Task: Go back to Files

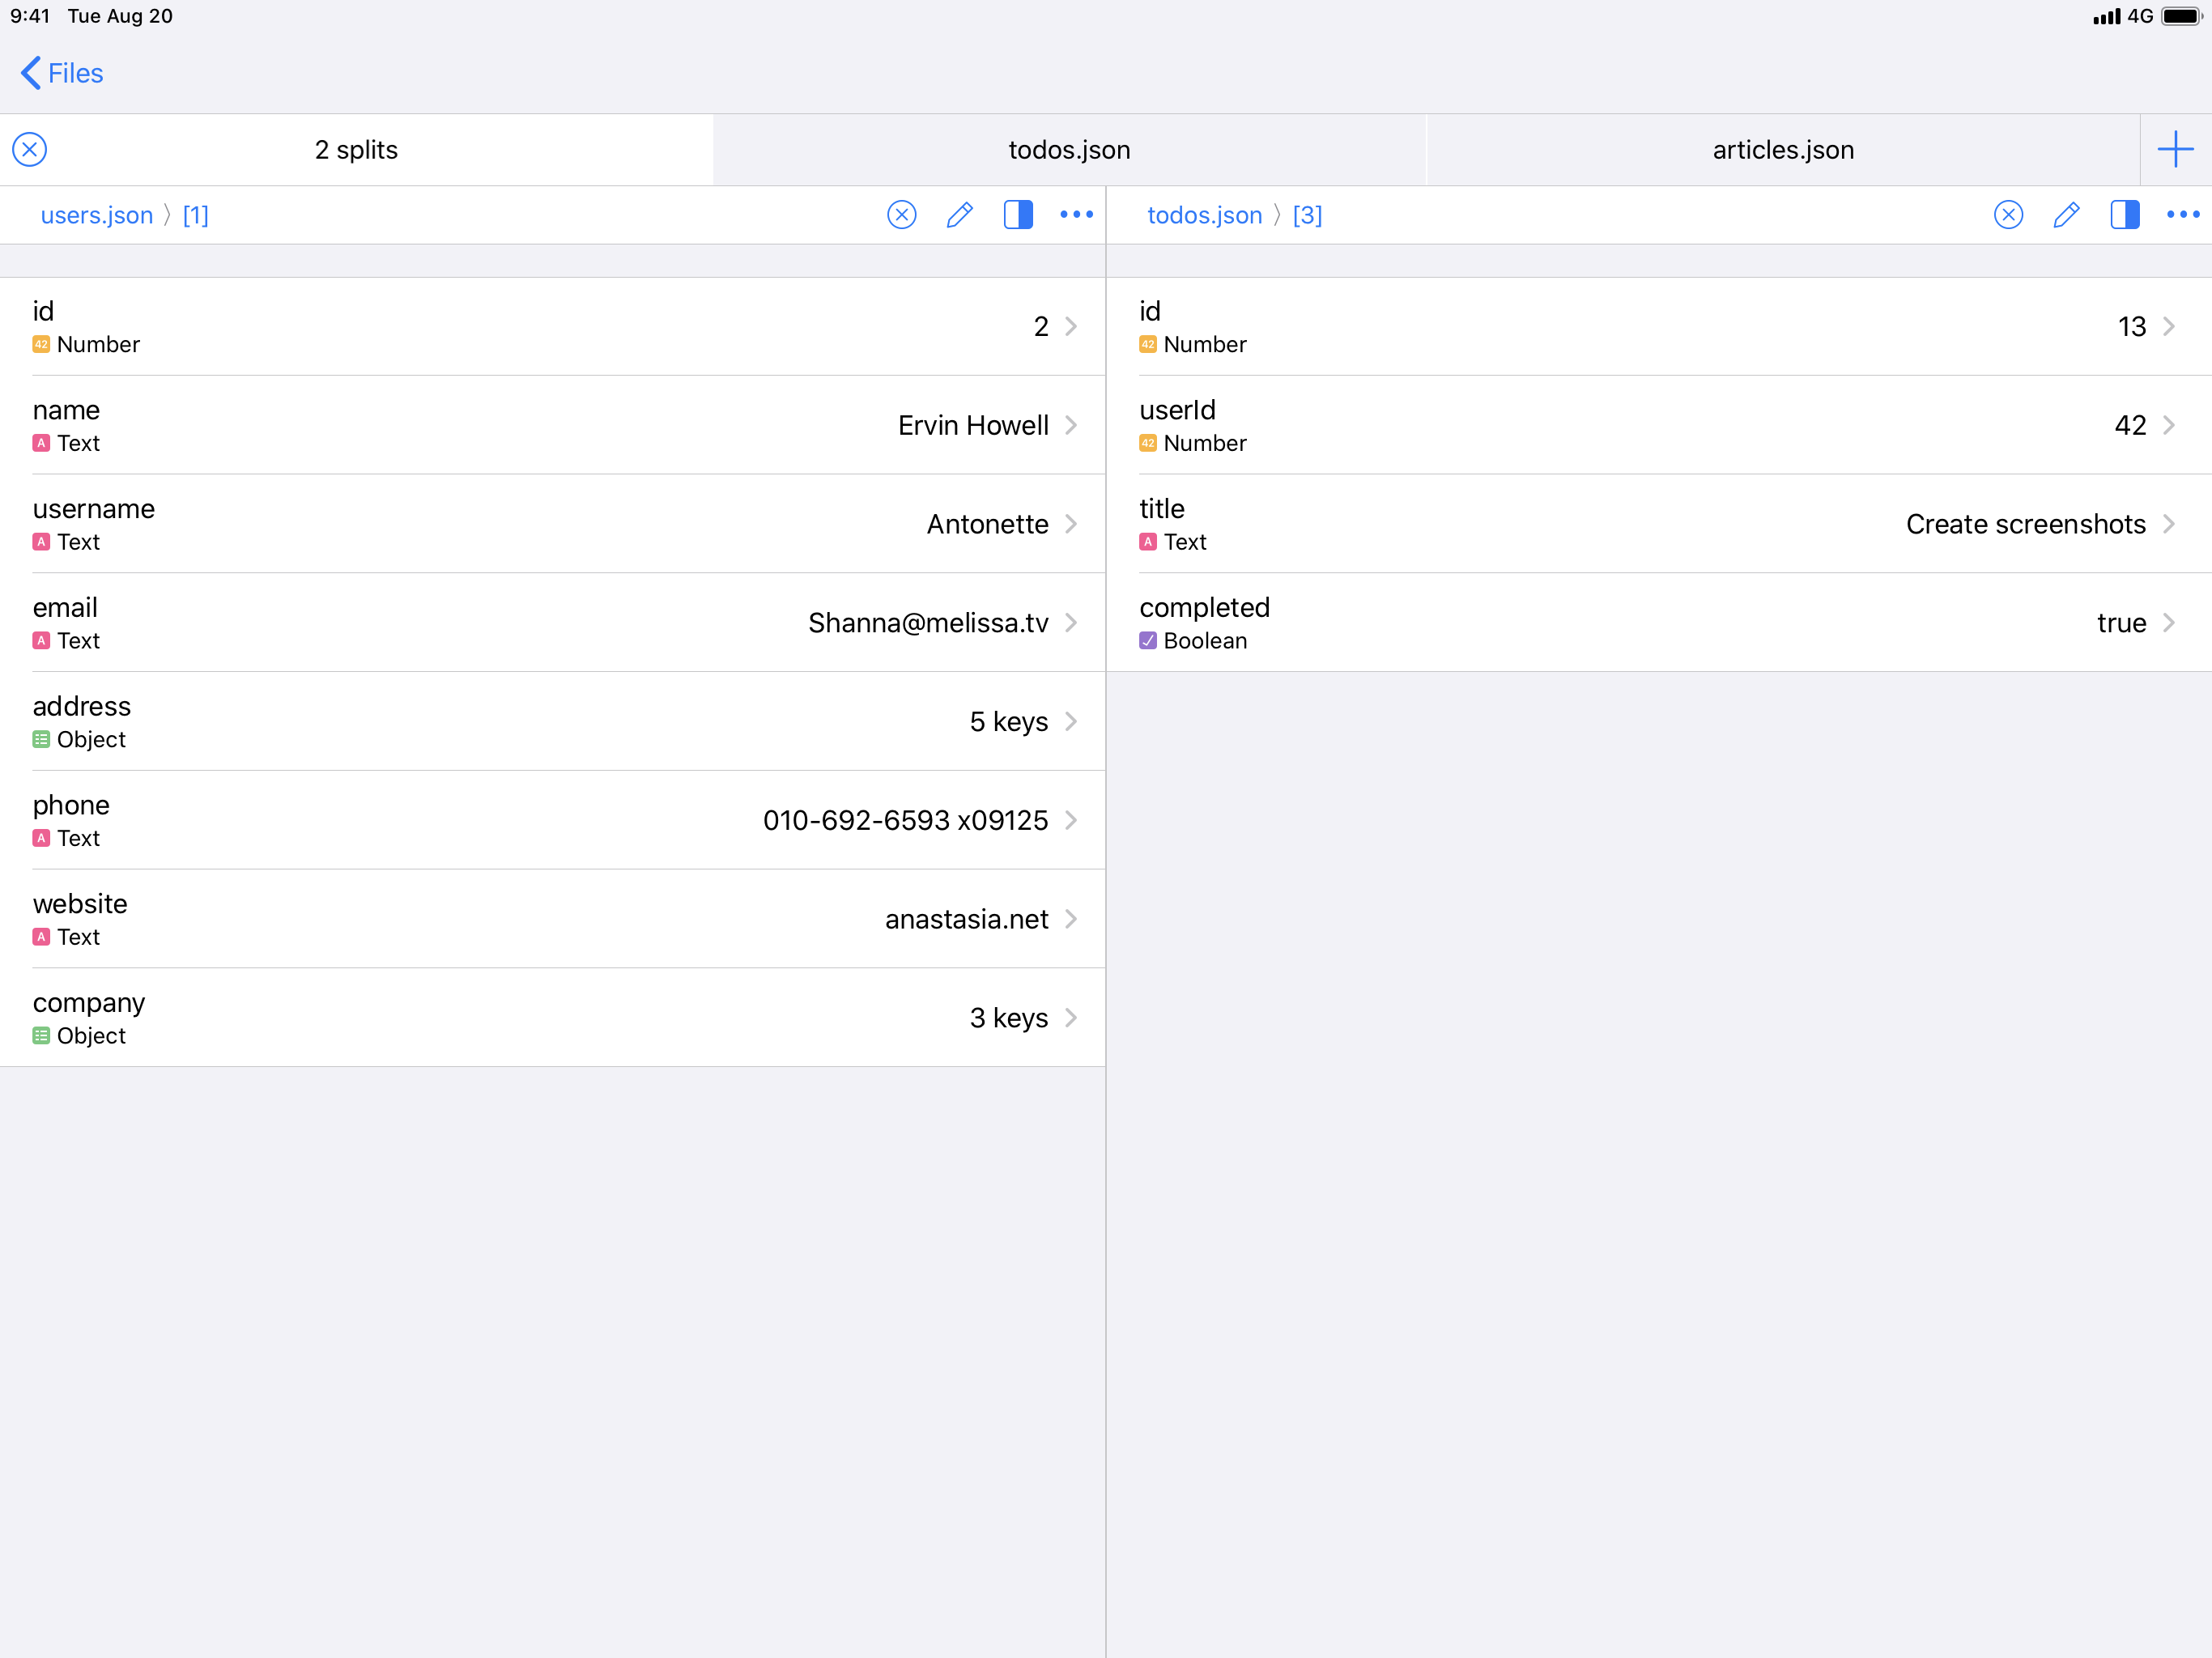Action: (x=62, y=73)
